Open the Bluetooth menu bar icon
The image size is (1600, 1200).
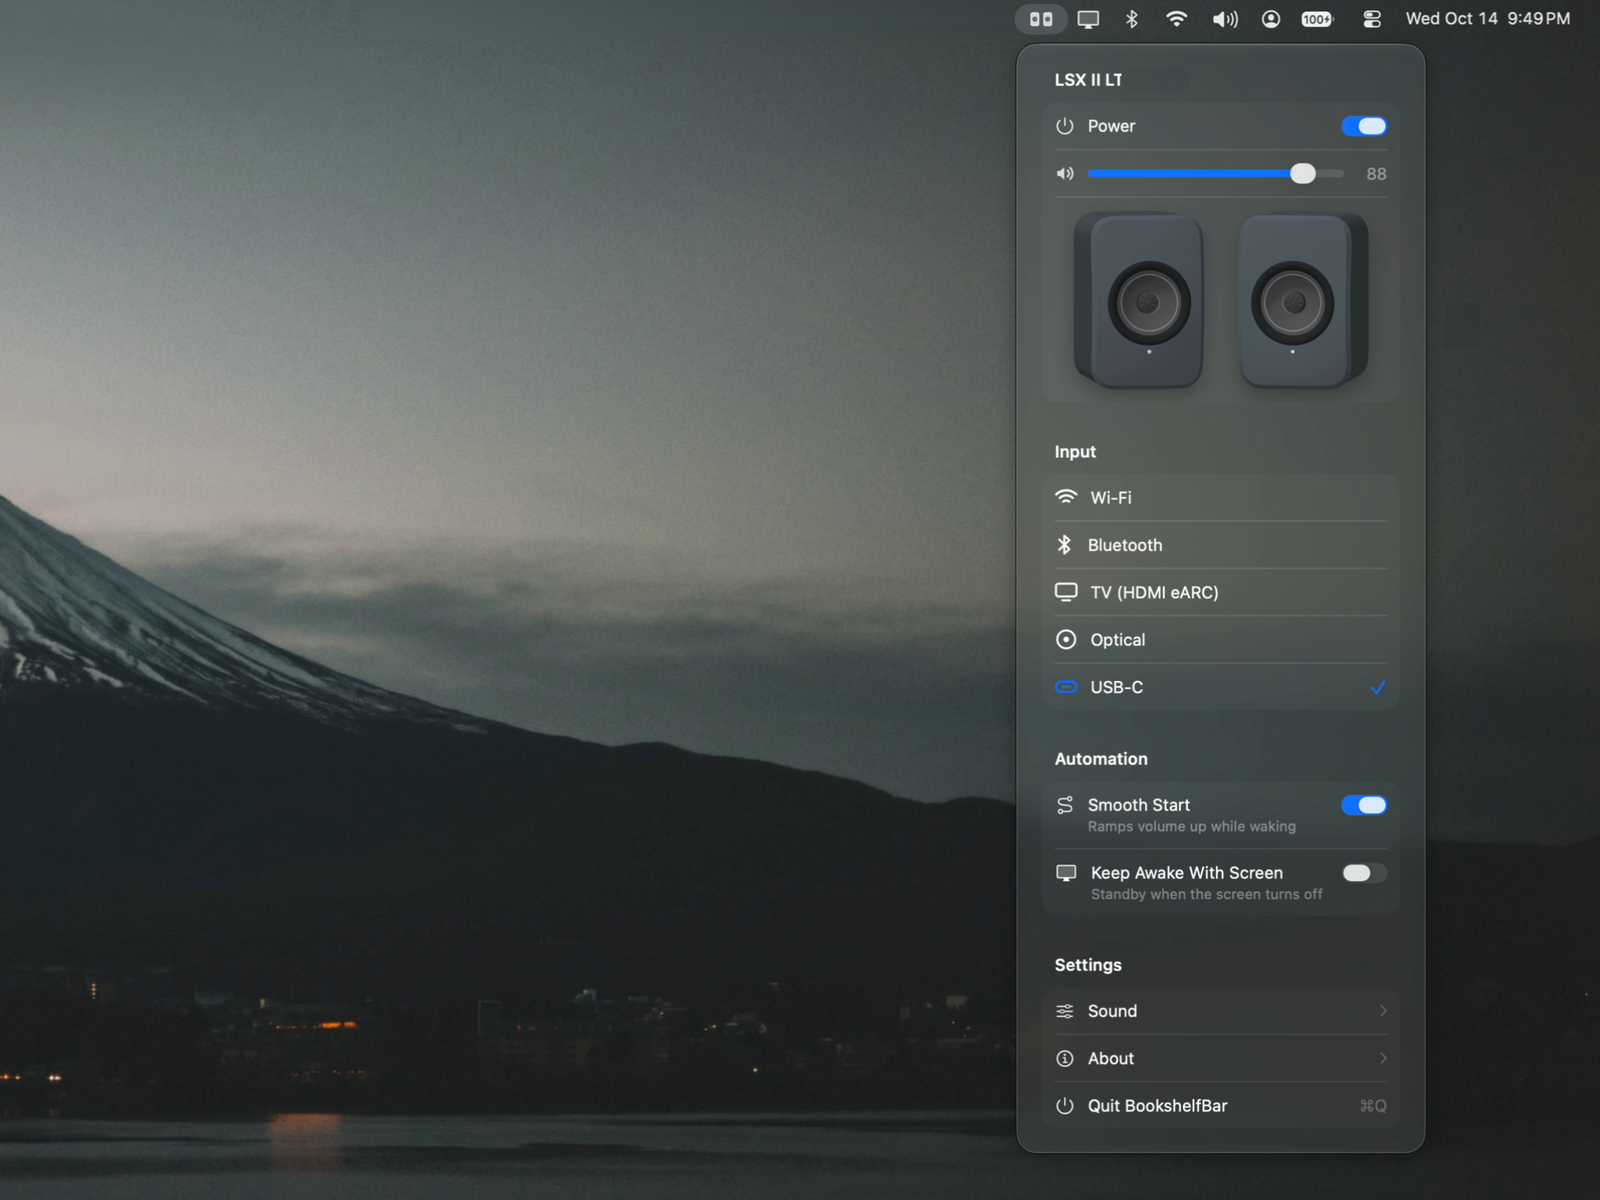coord(1132,19)
